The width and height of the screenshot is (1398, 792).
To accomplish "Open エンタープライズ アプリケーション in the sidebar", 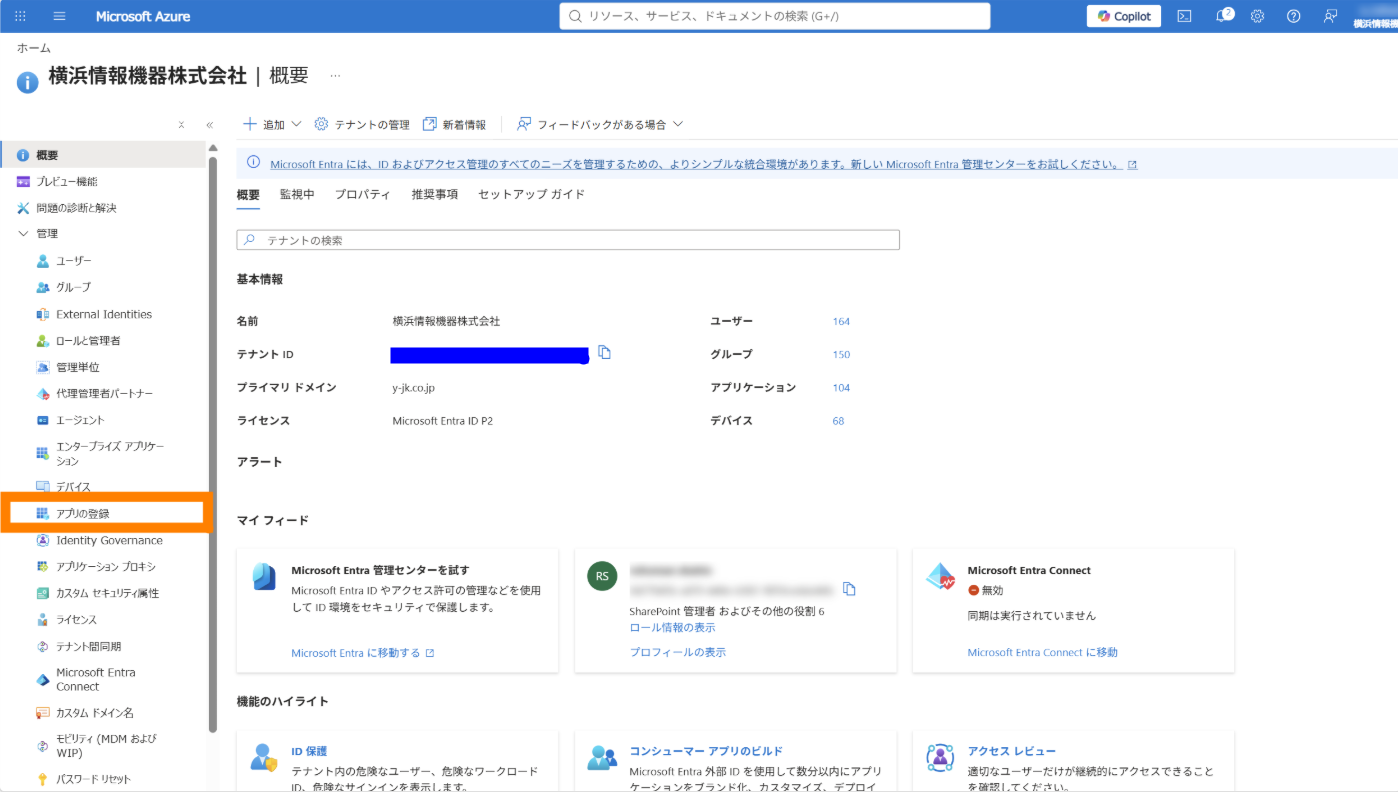I will (110, 453).
